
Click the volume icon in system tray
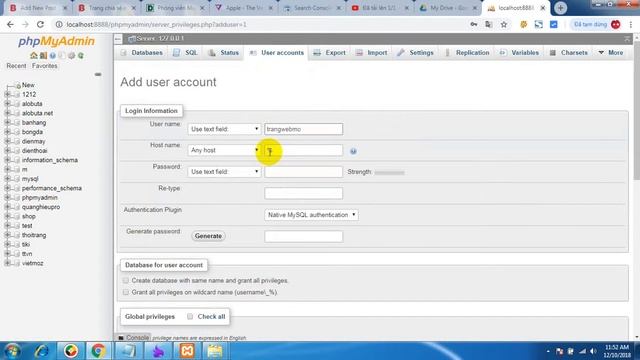pyautogui.click(x=593, y=351)
